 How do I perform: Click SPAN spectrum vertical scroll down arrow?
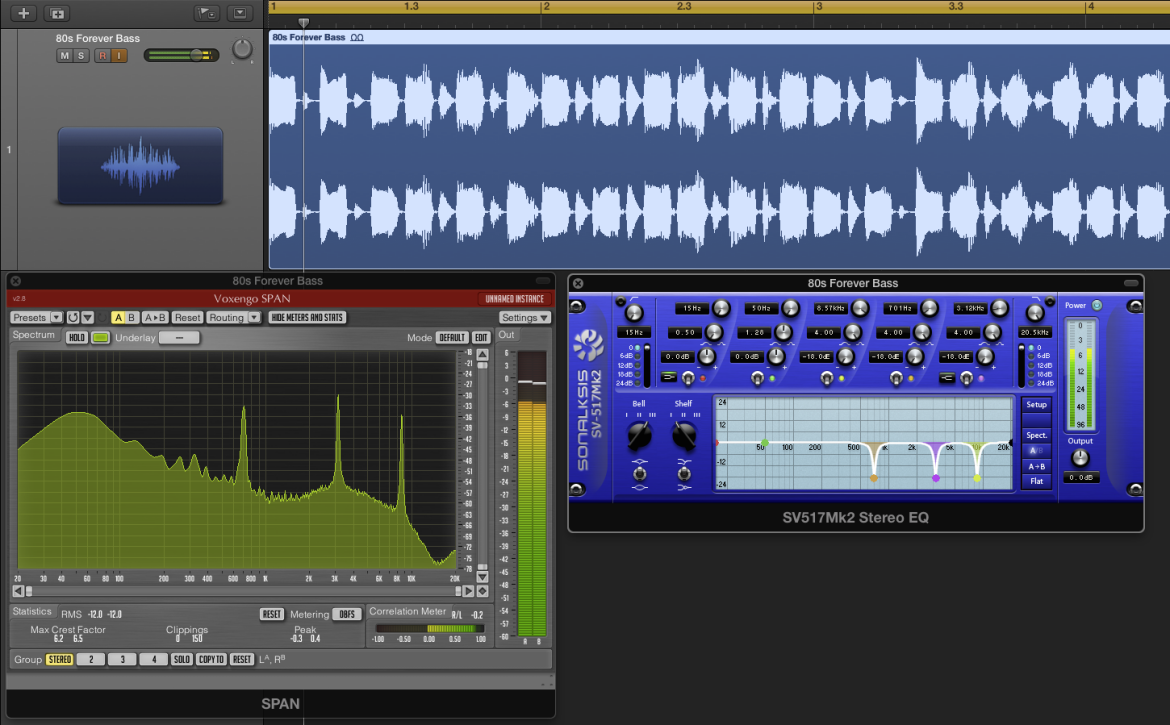click(x=483, y=577)
